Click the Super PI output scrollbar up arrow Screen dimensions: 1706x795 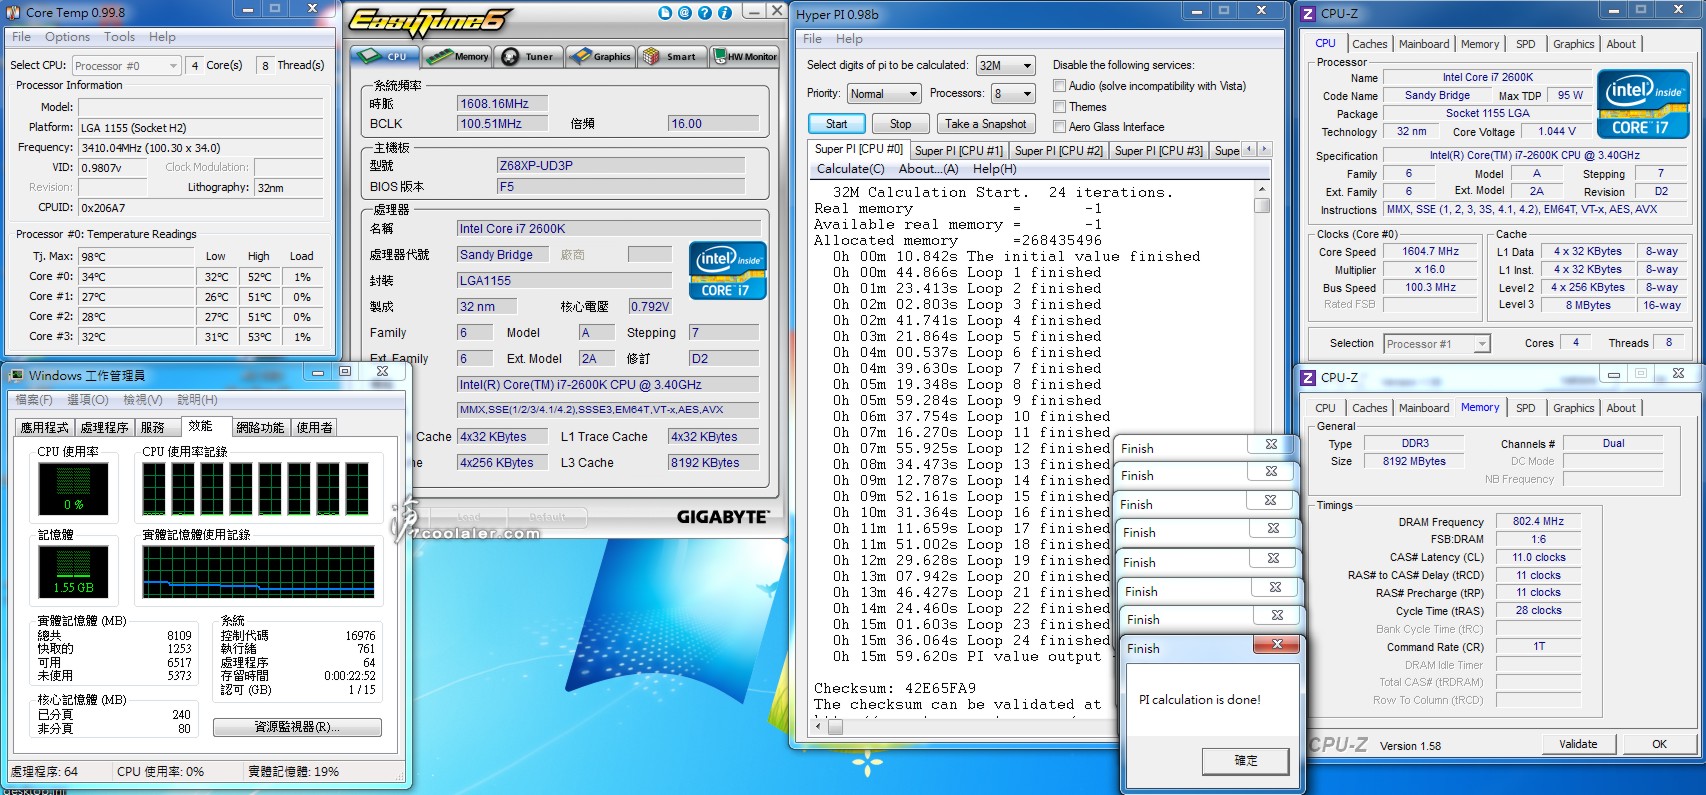1262,189
